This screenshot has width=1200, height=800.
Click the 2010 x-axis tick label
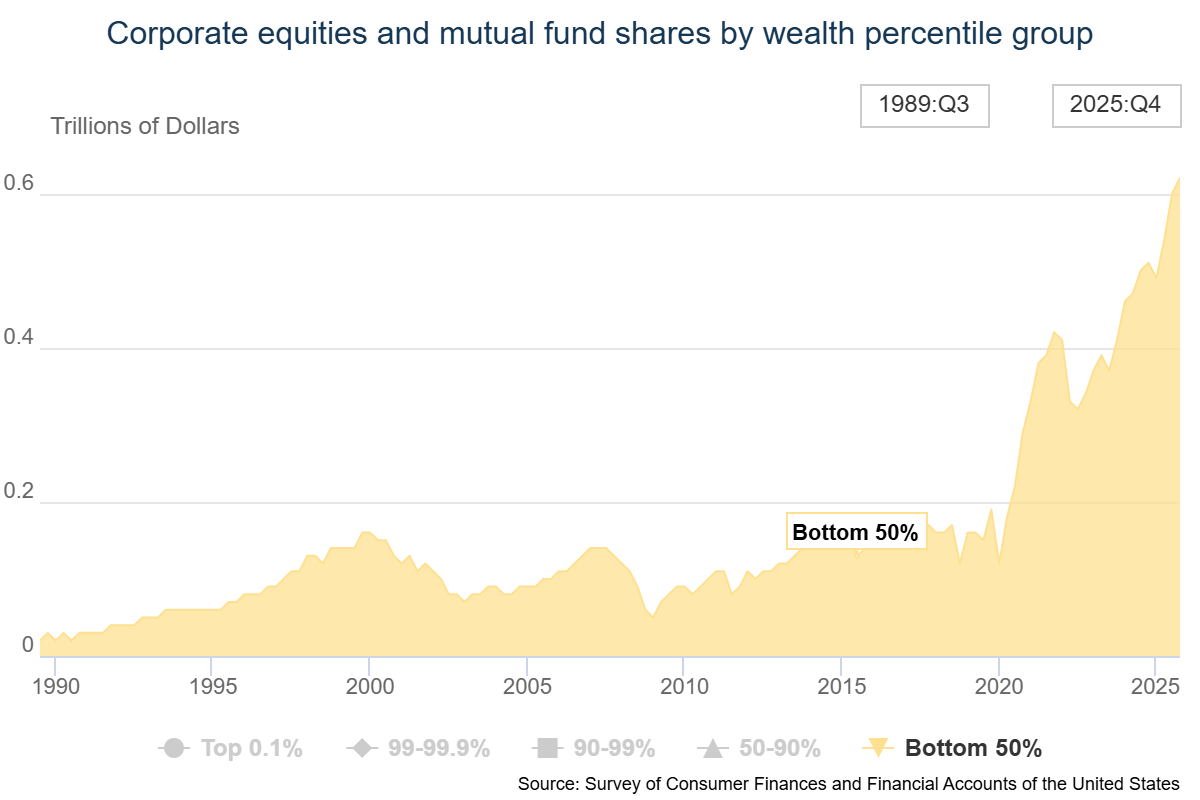682,690
